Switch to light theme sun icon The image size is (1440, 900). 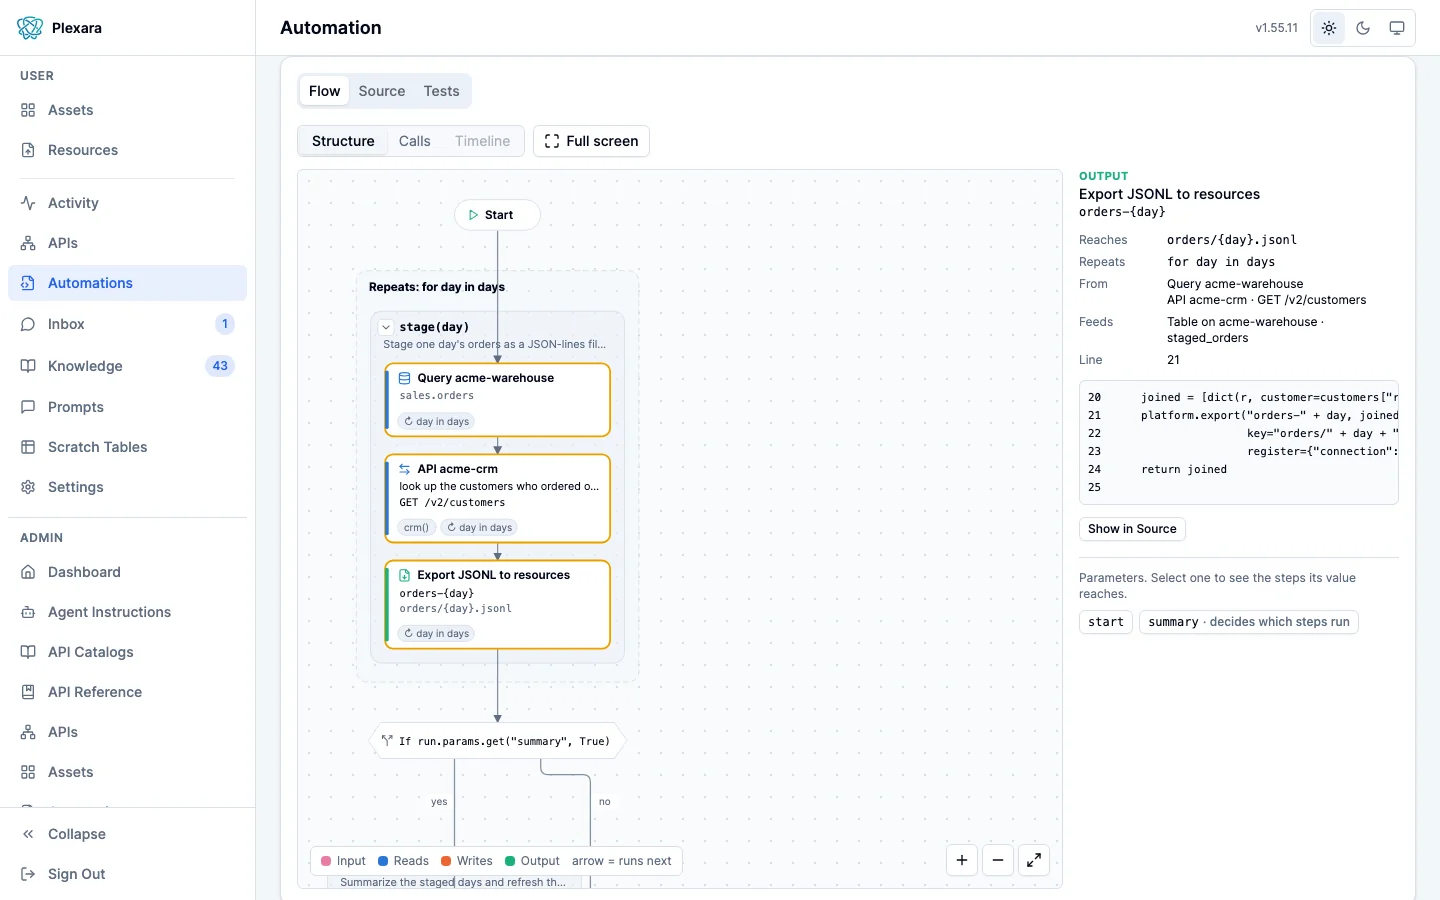(x=1329, y=28)
